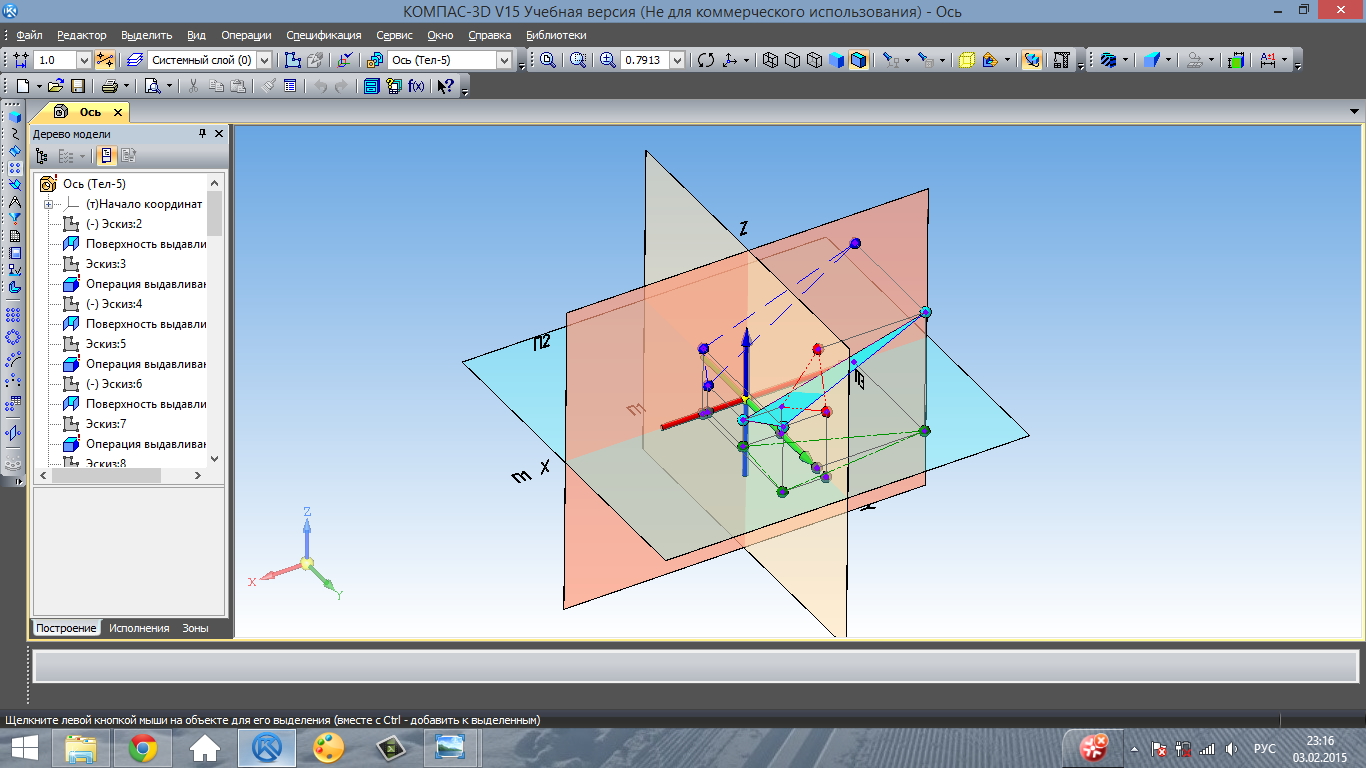Click the Print icon
The image size is (1366, 768).
pyautogui.click(x=109, y=86)
